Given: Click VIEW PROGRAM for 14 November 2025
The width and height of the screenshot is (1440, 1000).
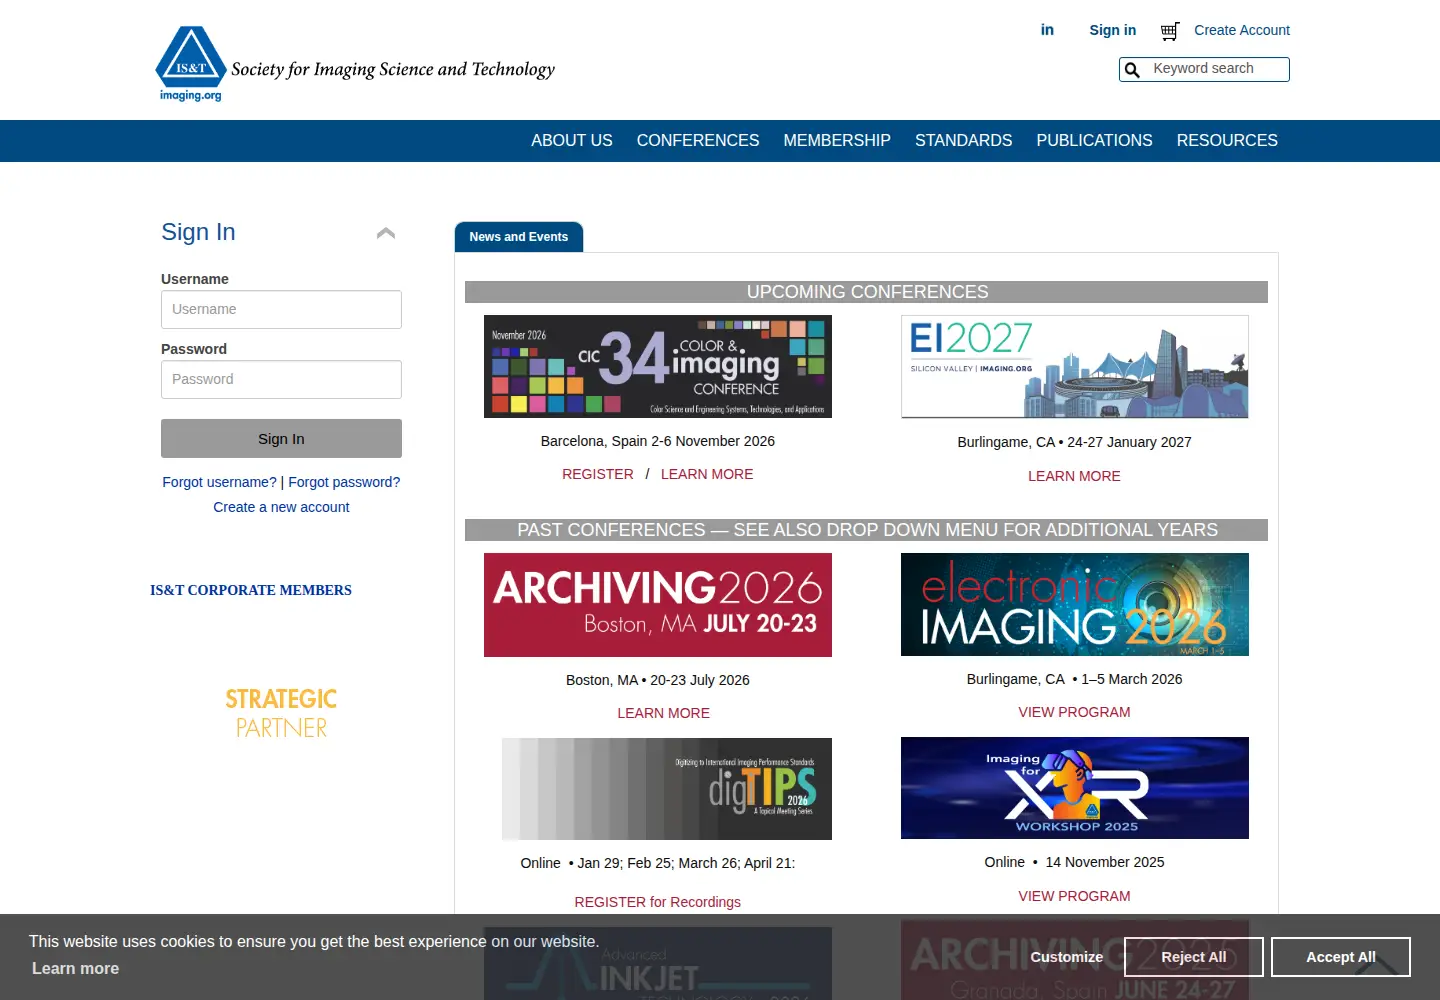Looking at the screenshot, I should pyautogui.click(x=1074, y=896).
